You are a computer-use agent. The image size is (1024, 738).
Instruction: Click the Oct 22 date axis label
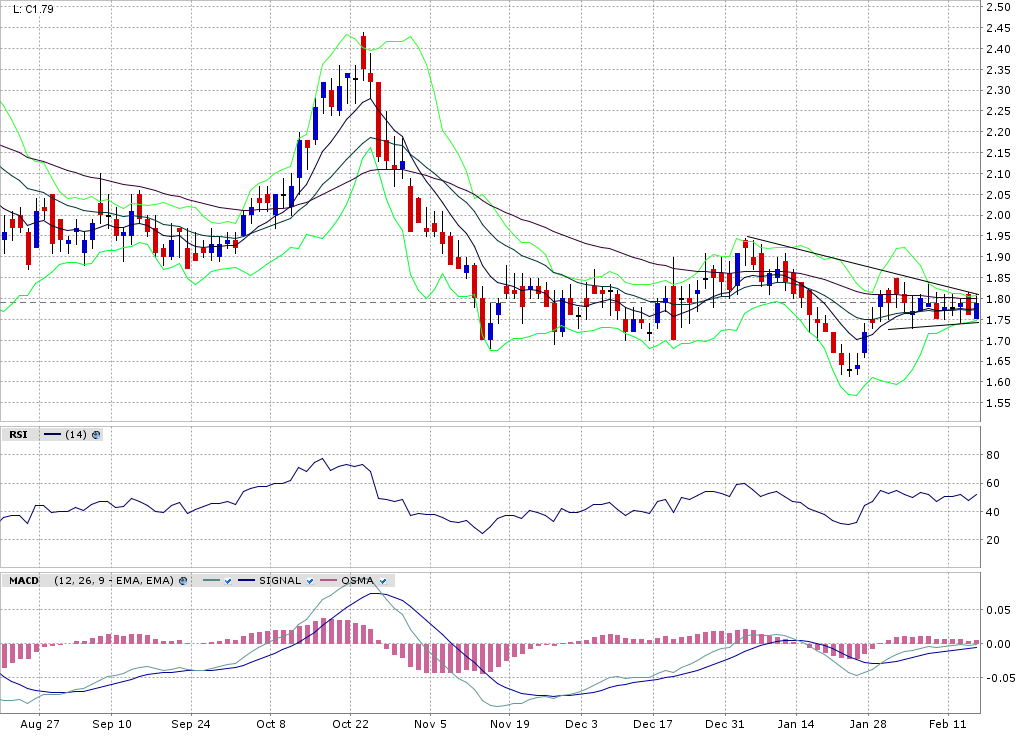[x=350, y=723]
